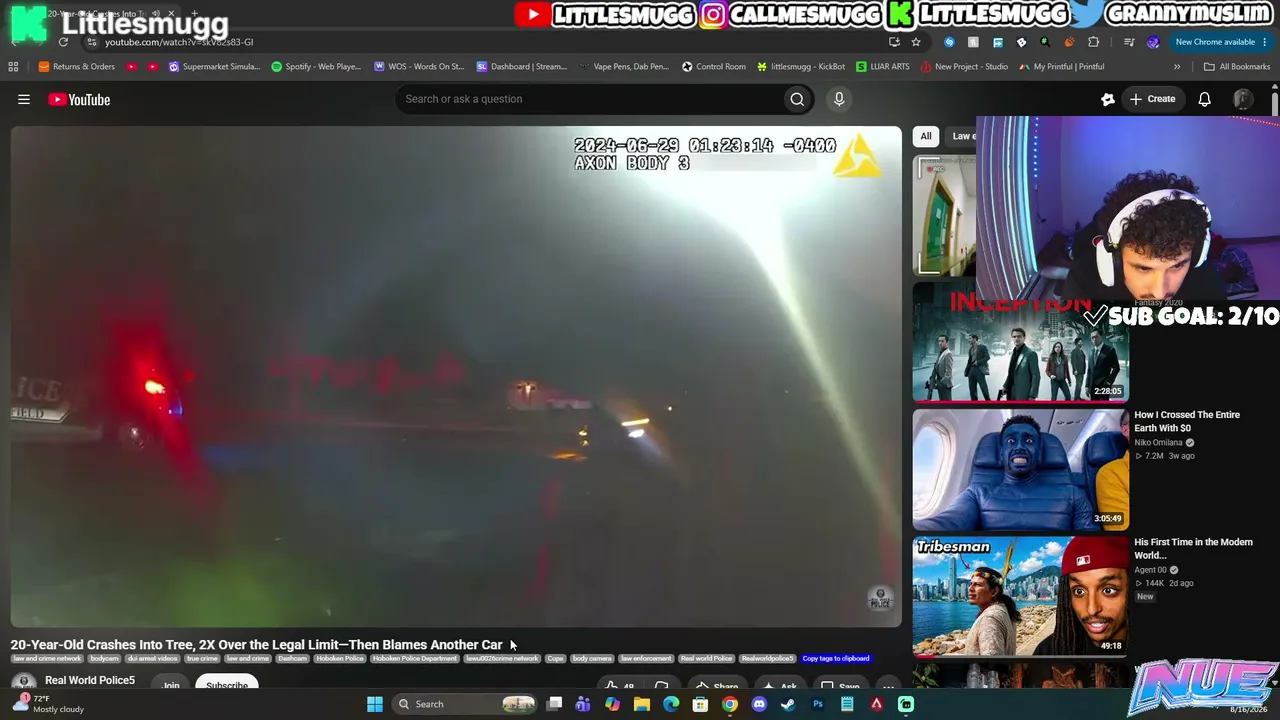Image resolution: width=1280 pixels, height=720 pixels.
Task: Open File Explorer from the taskbar
Action: (x=642, y=704)
